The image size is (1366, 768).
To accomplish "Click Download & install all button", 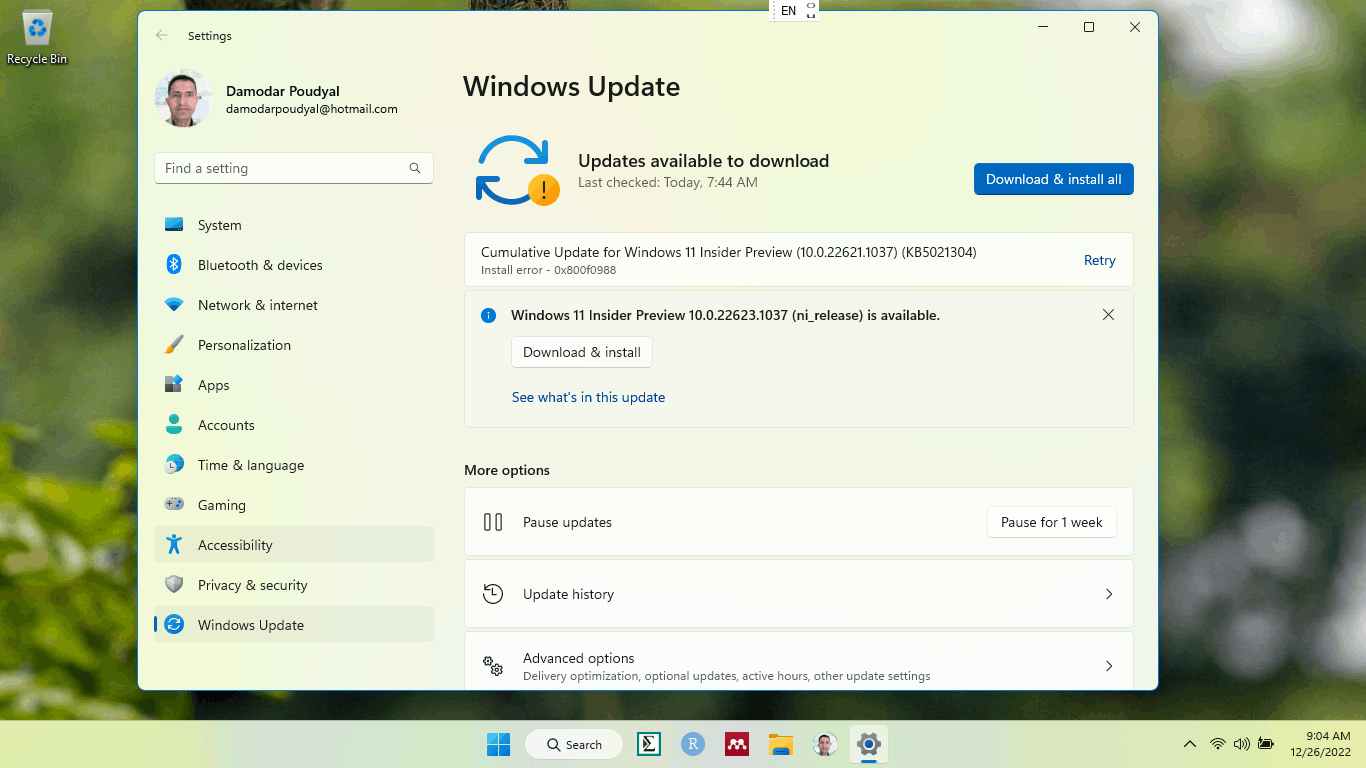I will coord(1054,179).
